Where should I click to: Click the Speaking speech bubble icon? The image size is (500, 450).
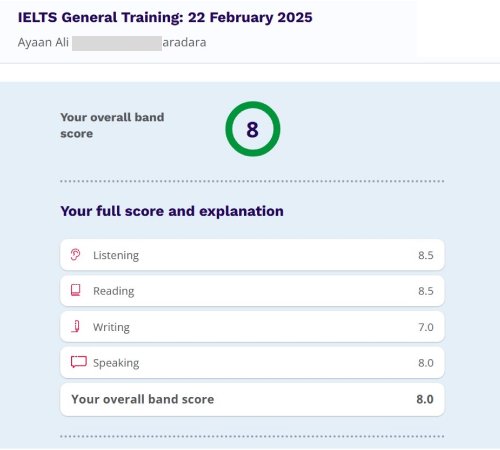click(x=79, y=362)
